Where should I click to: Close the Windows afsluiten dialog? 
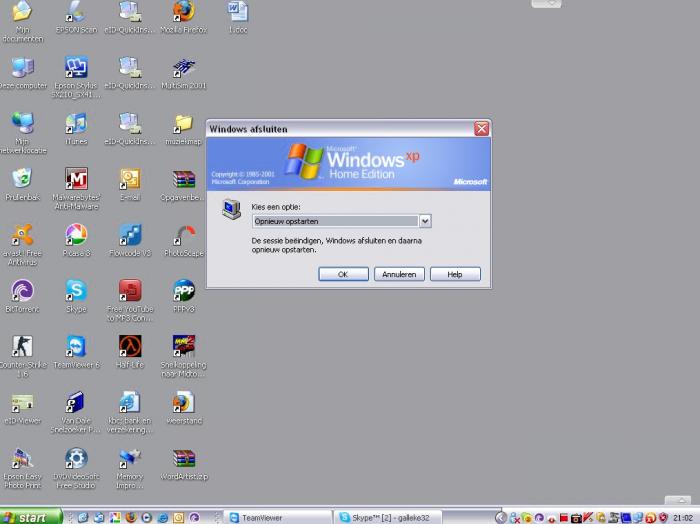pyautogui.click(x=481, y=129)
